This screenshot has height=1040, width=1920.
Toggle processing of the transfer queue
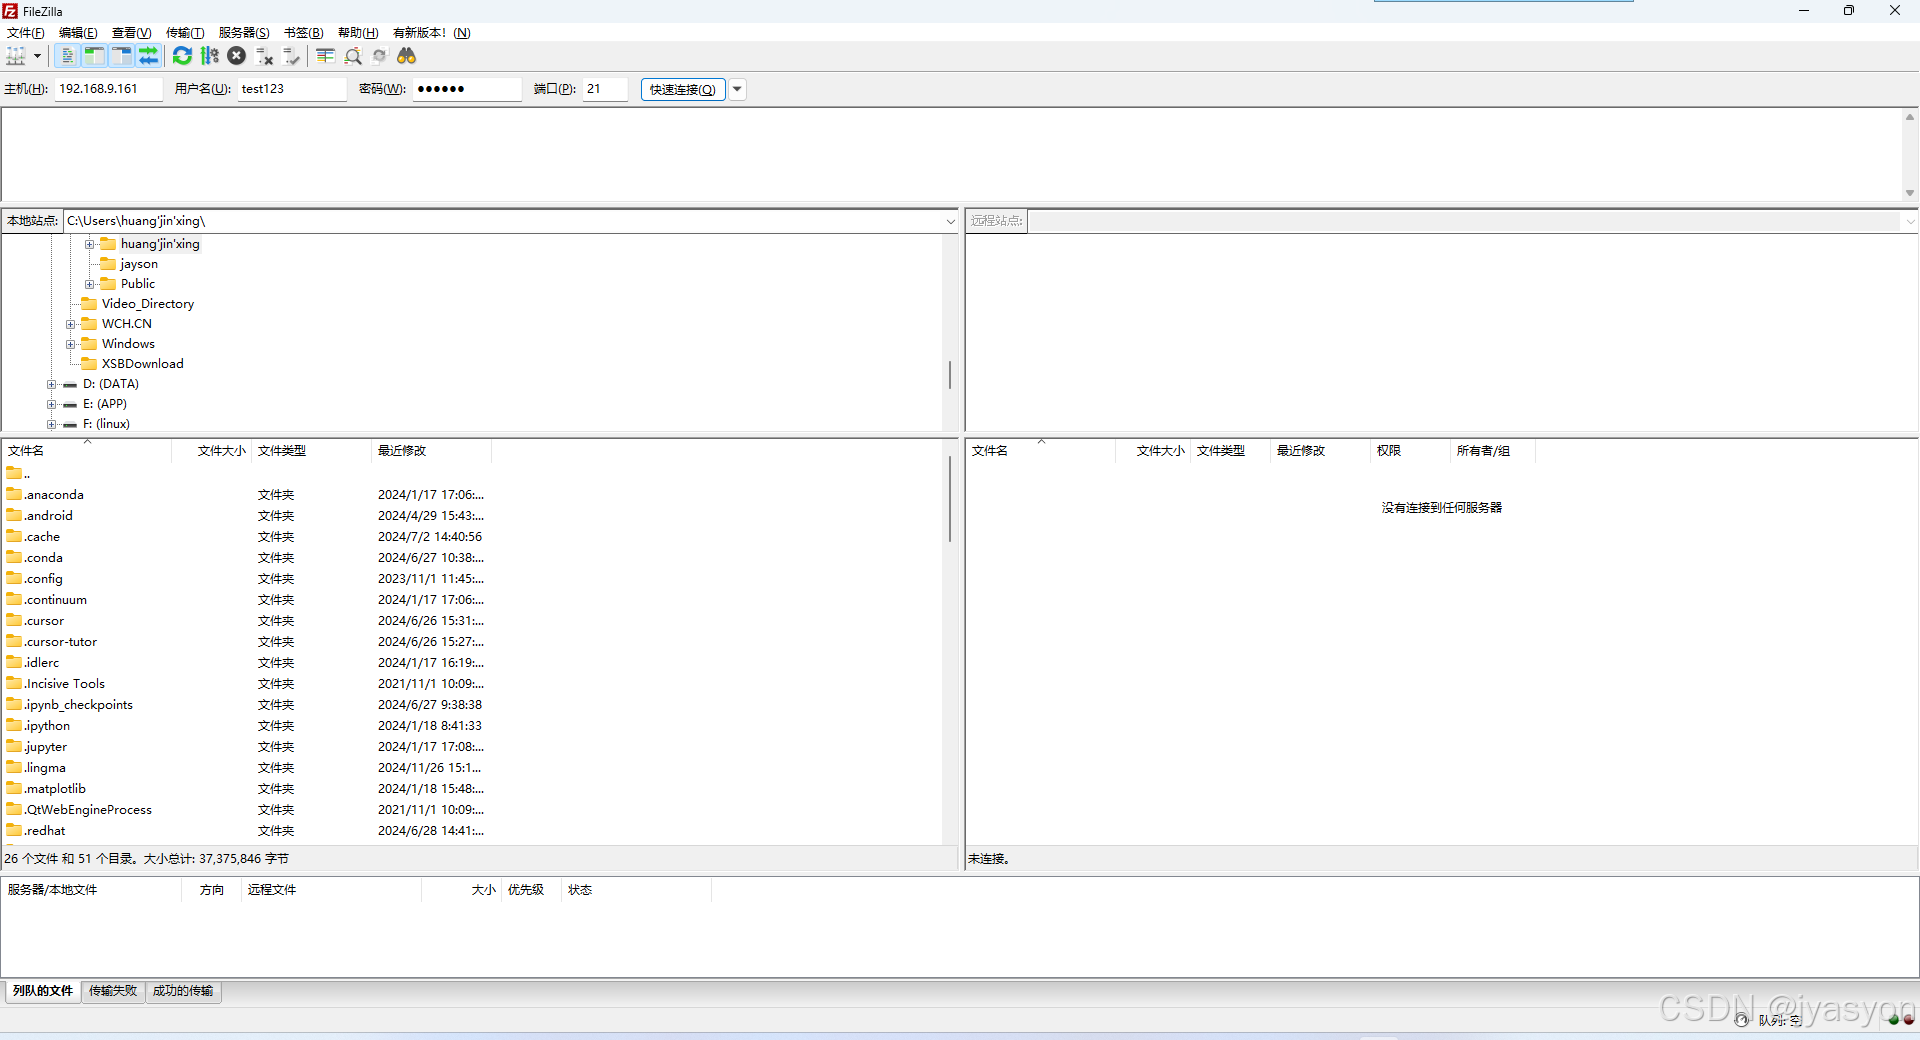click(210, 56)
